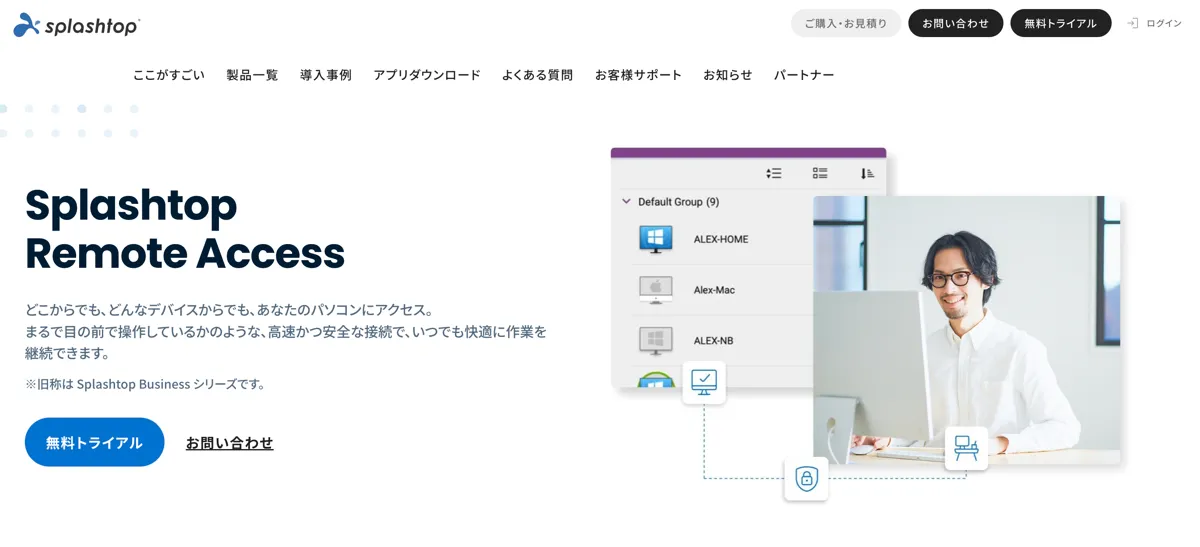1200x547 pixels.
Task: Click the ALEX-NB laptop icon
Action: 656,340
